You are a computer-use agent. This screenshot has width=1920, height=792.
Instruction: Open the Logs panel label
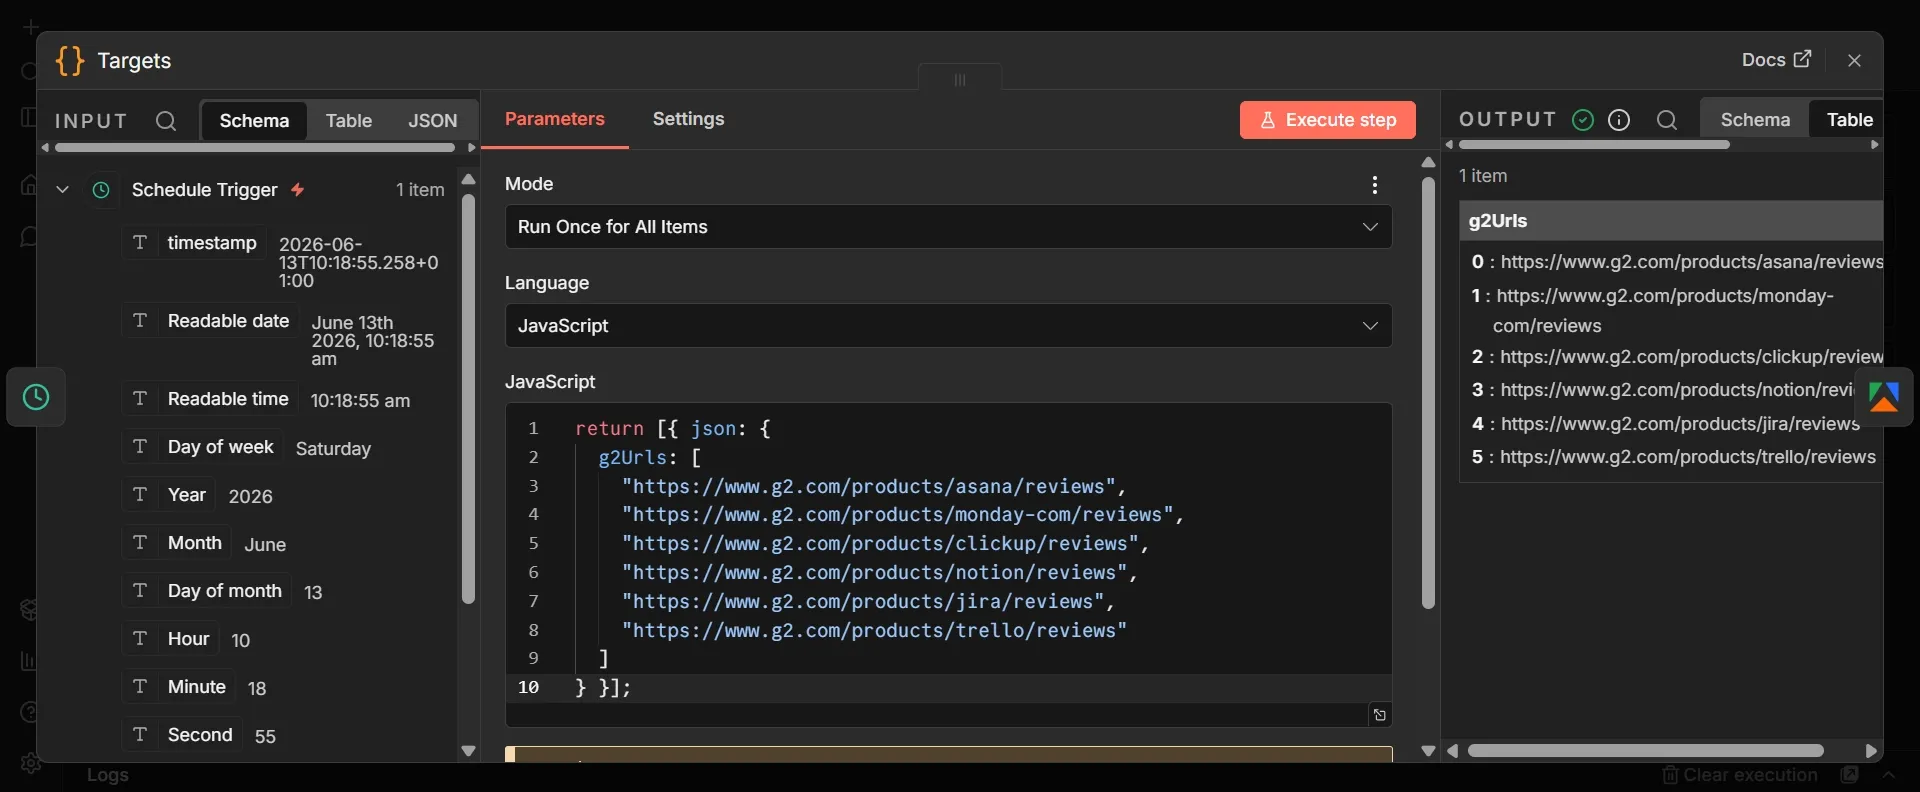(108, 775)
